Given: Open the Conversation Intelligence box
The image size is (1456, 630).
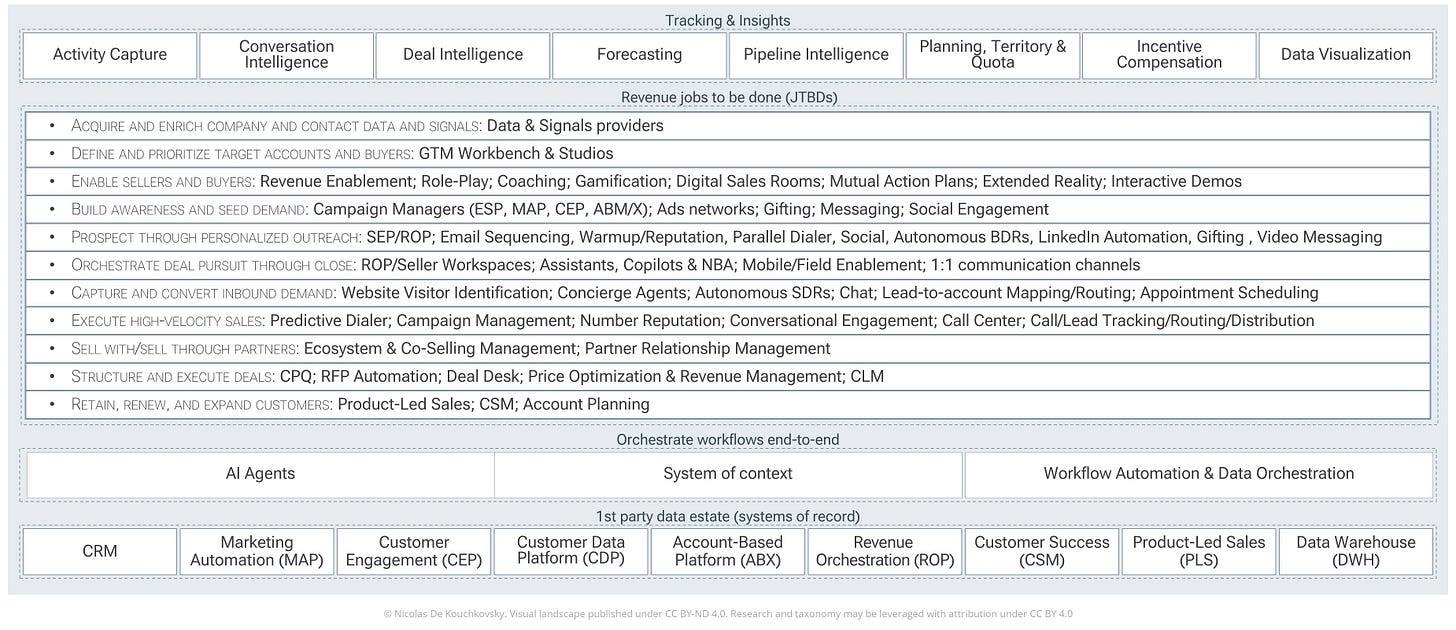Looking at the screenshot, I should [287, 55].
